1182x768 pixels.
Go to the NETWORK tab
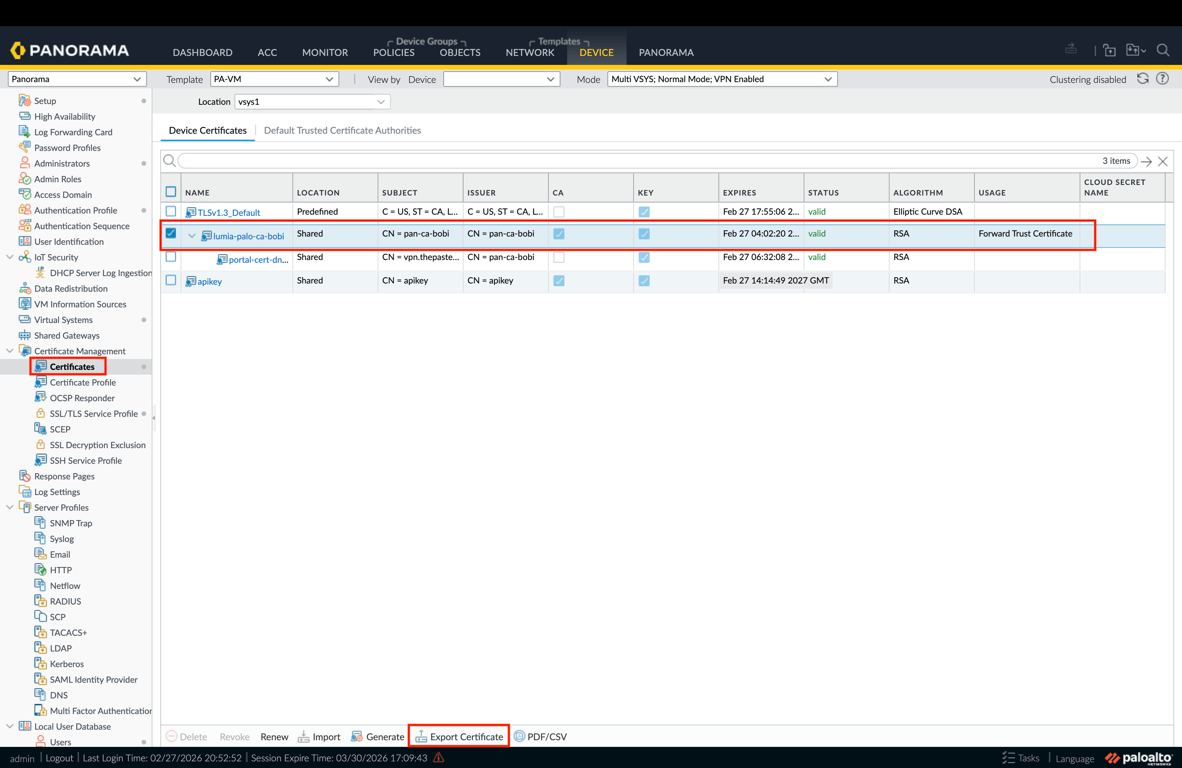pyautogui.click(x=530, y=52)
